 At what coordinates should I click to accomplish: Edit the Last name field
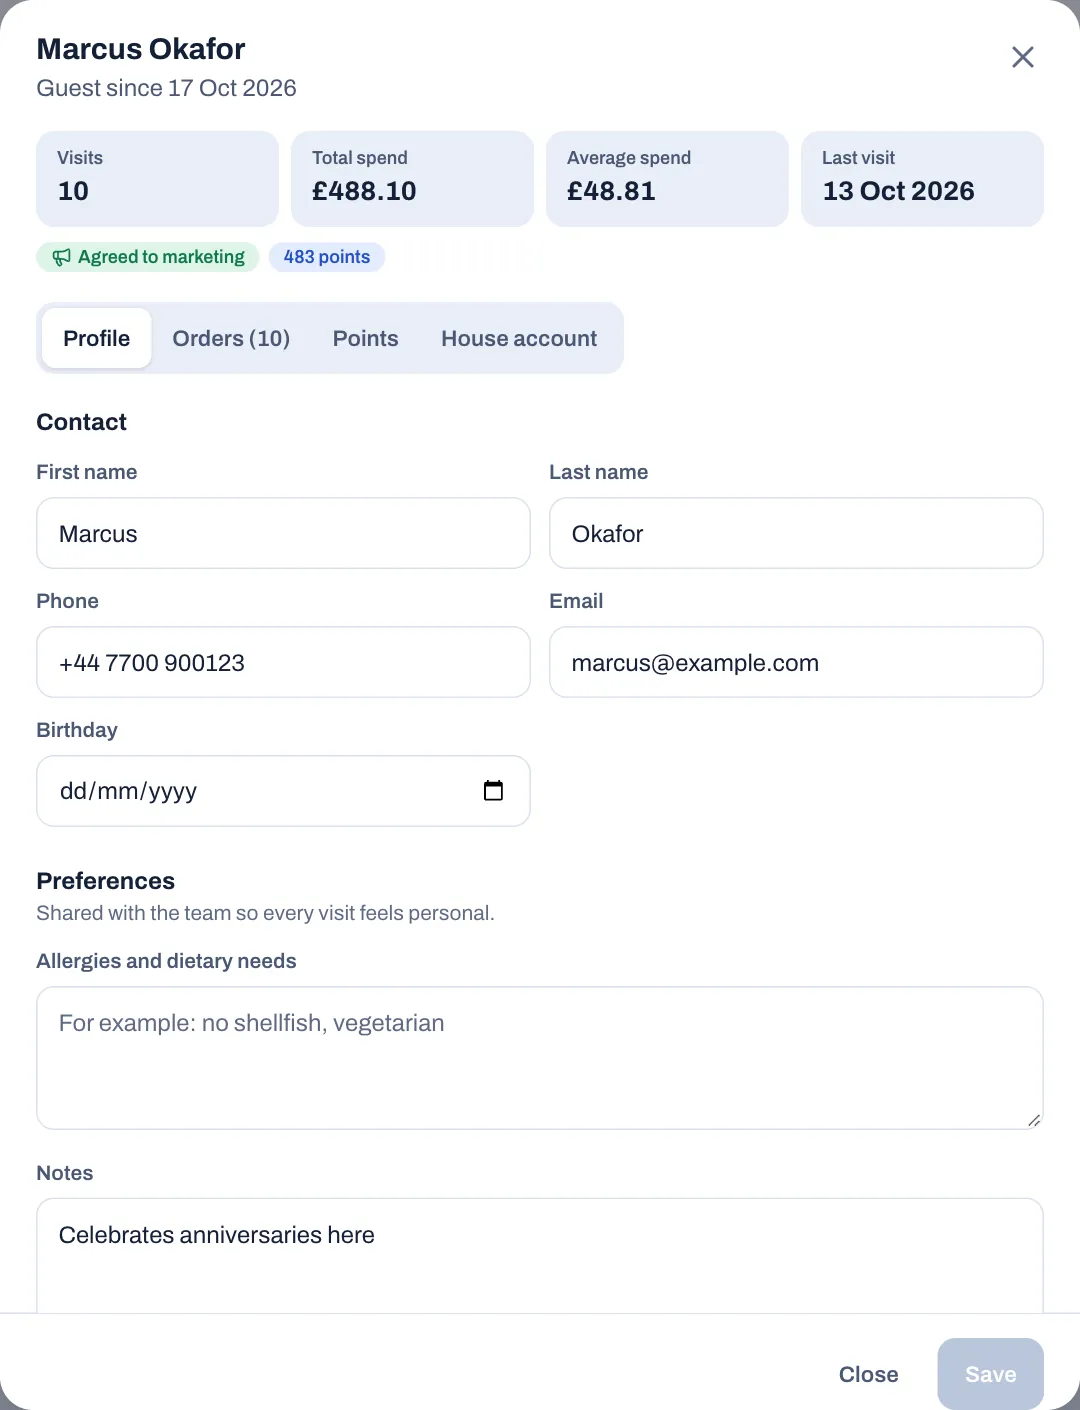[796, 533]
